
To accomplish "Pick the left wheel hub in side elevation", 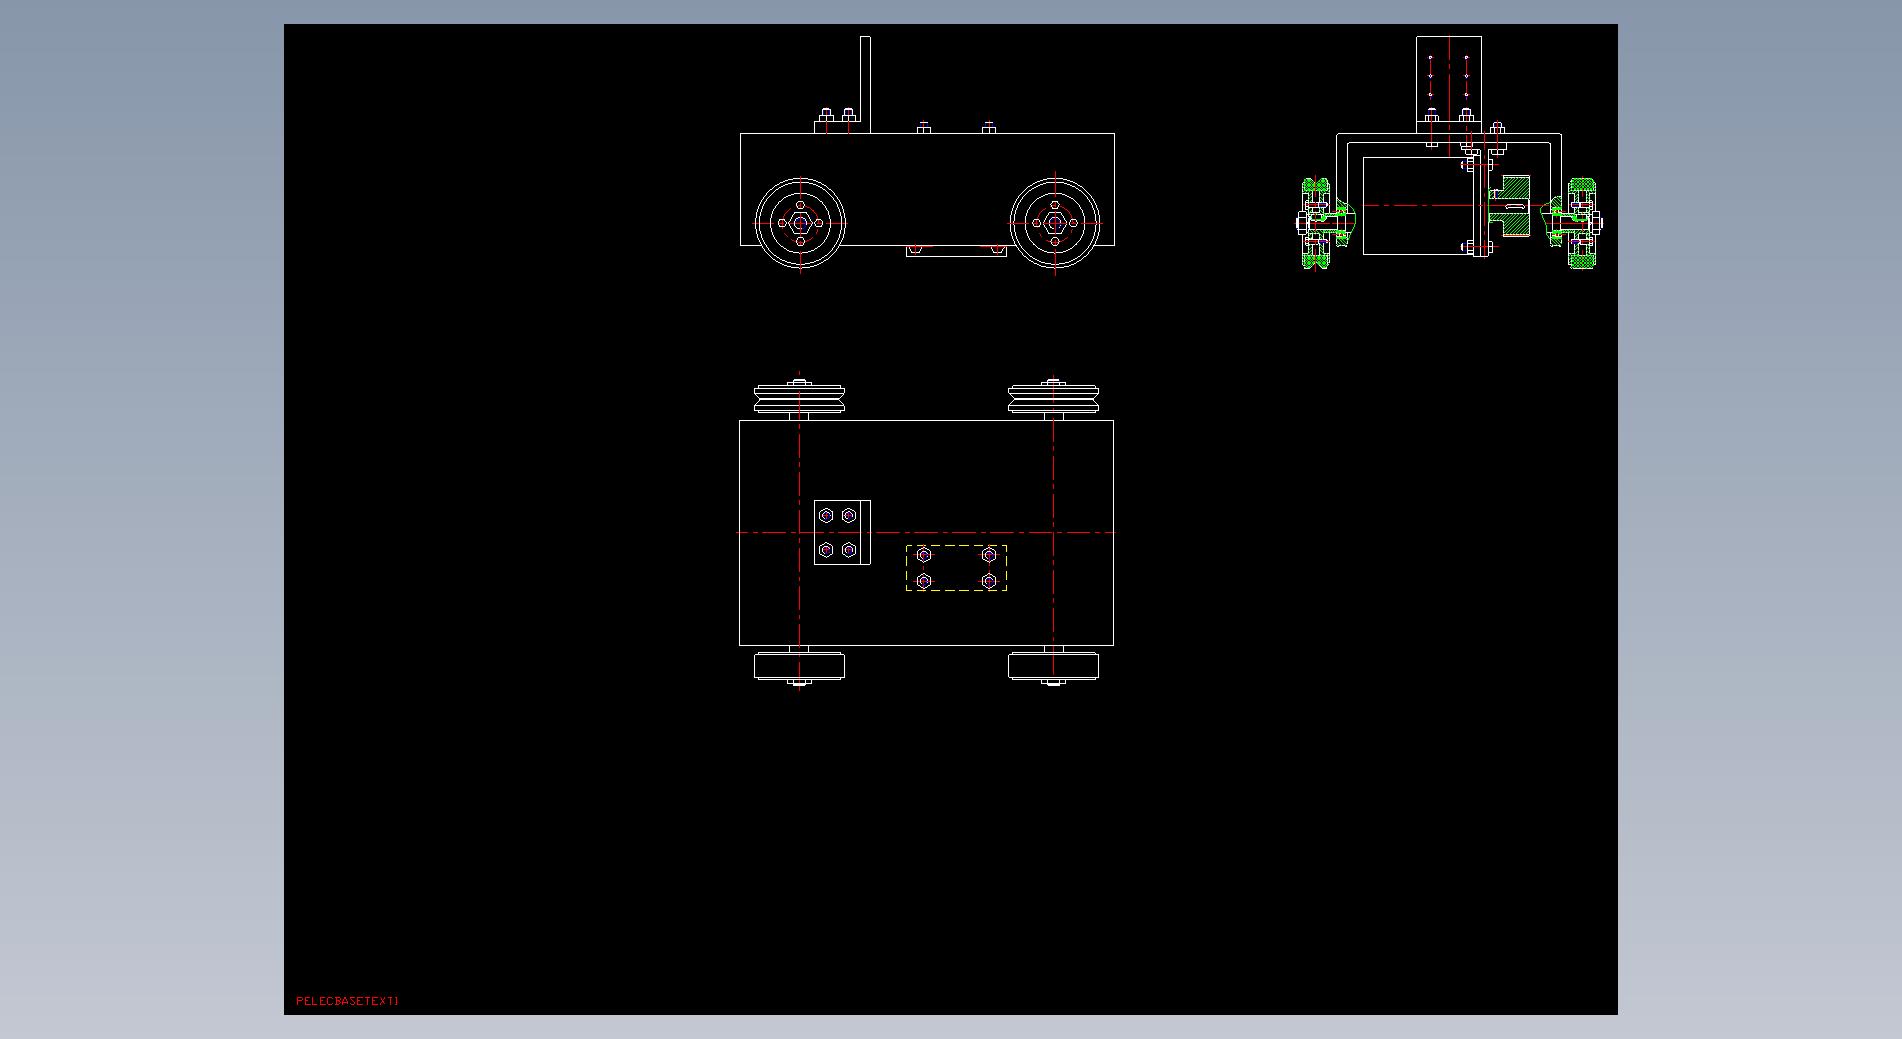I will [800, 224].
